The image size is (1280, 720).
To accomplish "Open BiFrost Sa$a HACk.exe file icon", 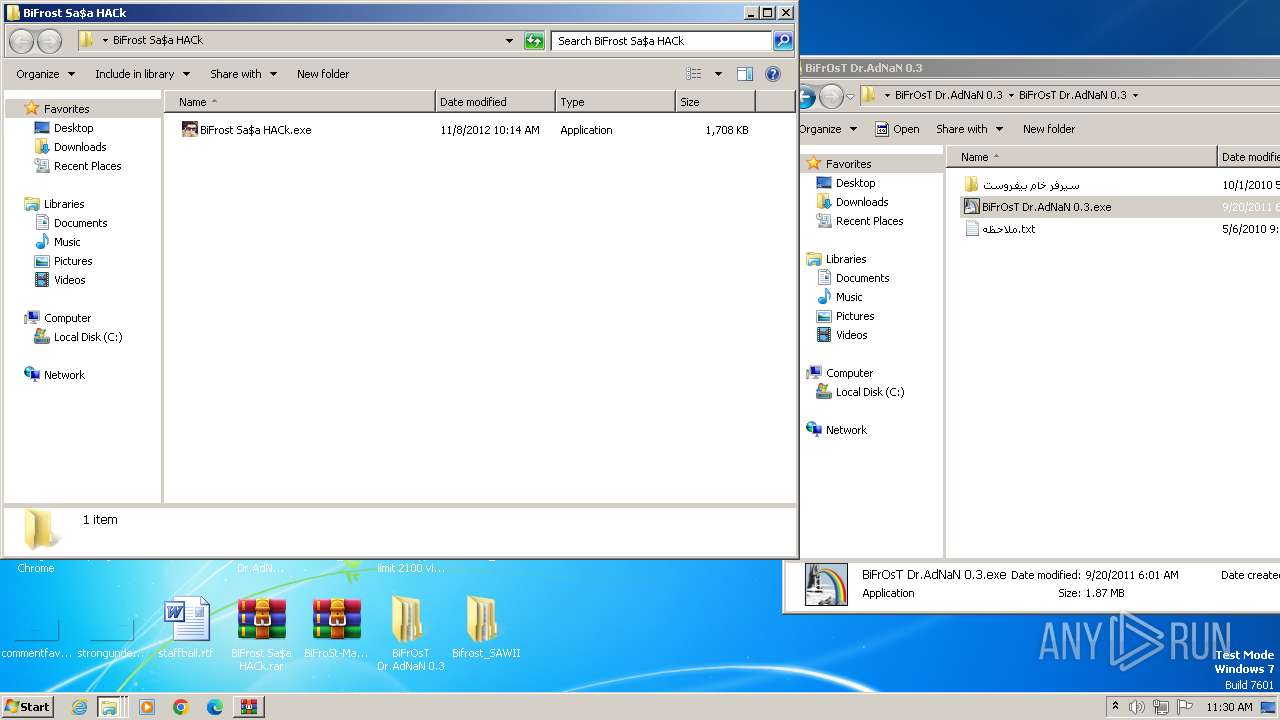I will click(189, 130).
